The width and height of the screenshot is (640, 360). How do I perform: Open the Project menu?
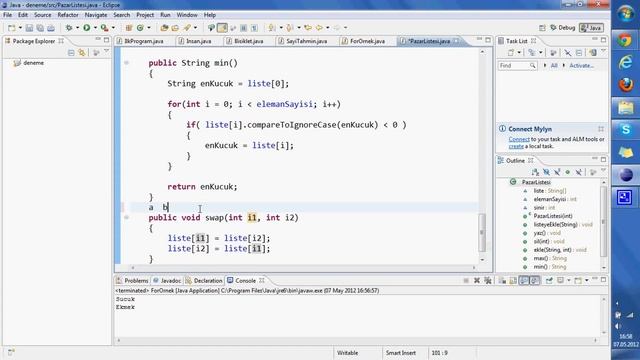tap(145, 15)
